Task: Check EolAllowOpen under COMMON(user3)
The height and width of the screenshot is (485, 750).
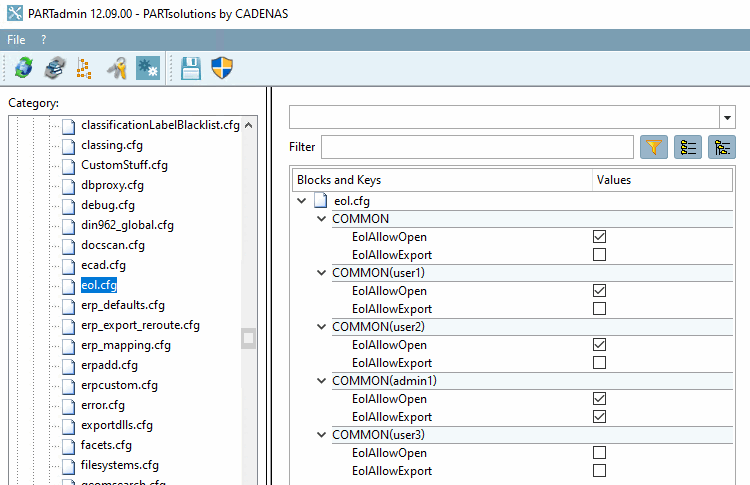Action: 599,453
